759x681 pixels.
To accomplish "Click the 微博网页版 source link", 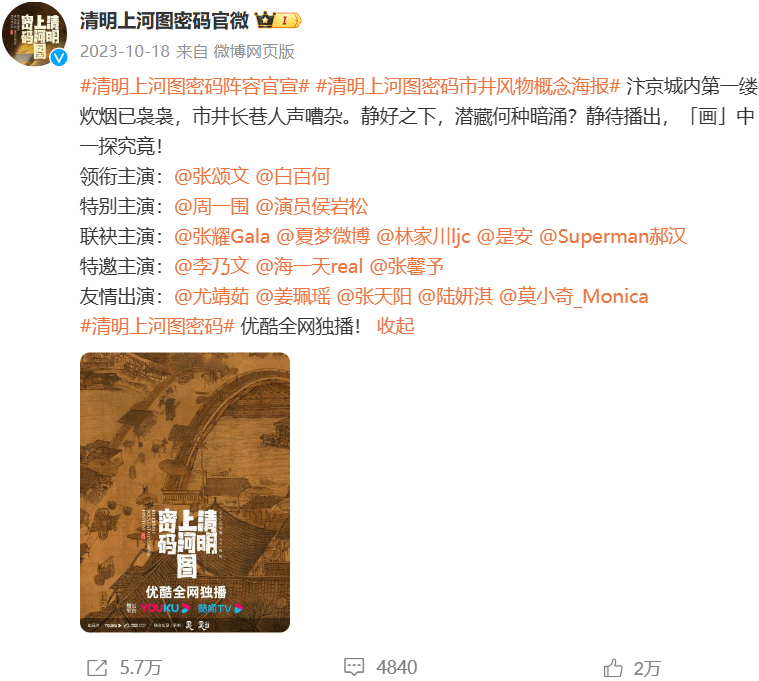I will pyautogui.click(x=254, y=51).
